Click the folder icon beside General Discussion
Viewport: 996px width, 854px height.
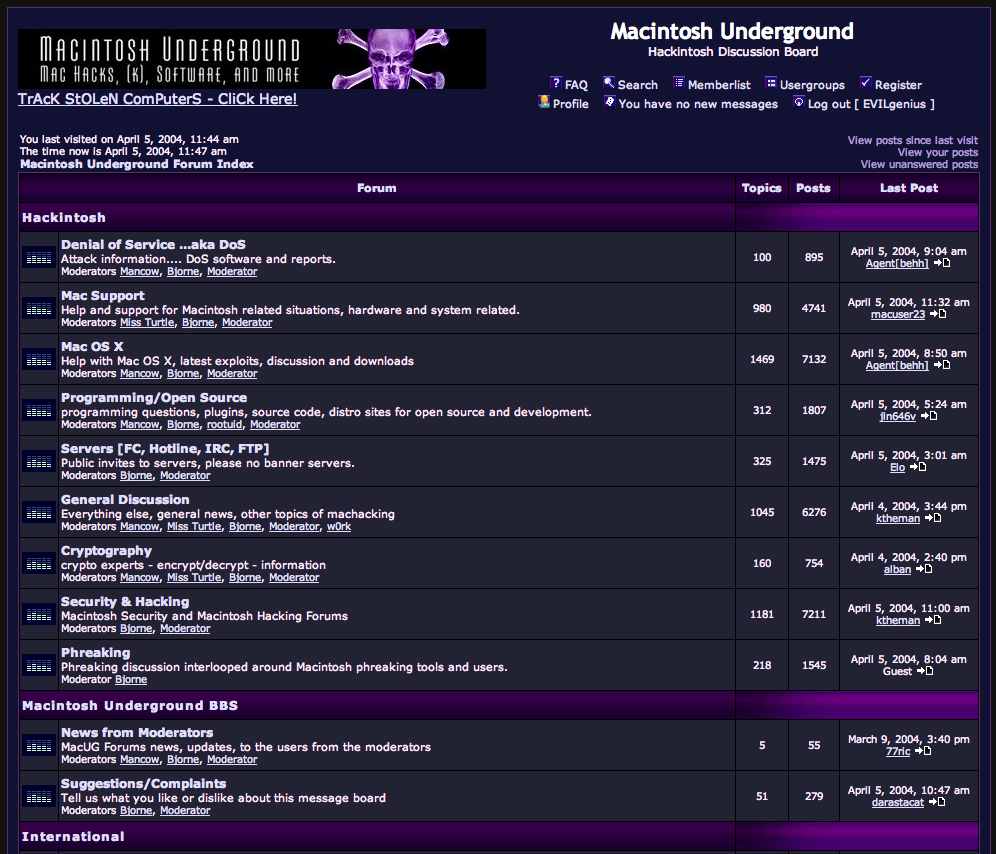[39, 512]
